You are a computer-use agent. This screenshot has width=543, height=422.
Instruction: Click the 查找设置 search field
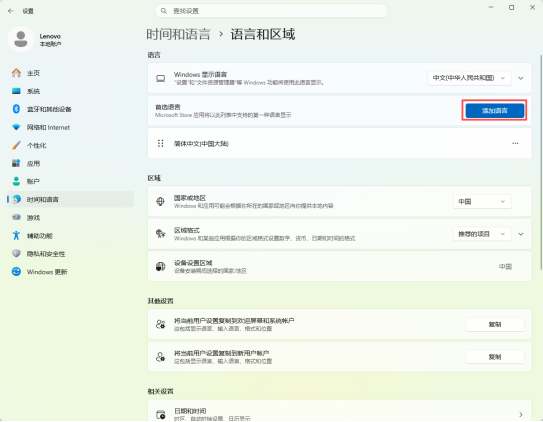pyautogui.click(x=271, y=11)
